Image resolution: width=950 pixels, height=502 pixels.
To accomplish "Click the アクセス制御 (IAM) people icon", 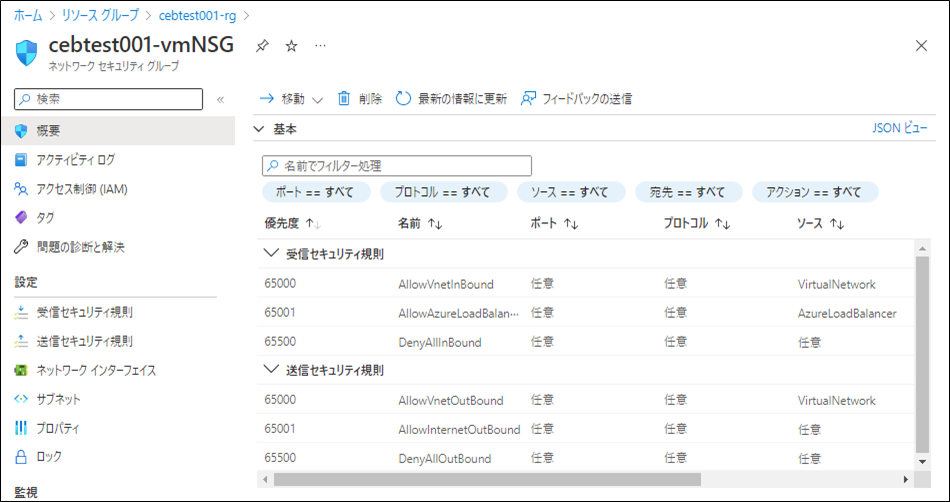I will [21, 189].
